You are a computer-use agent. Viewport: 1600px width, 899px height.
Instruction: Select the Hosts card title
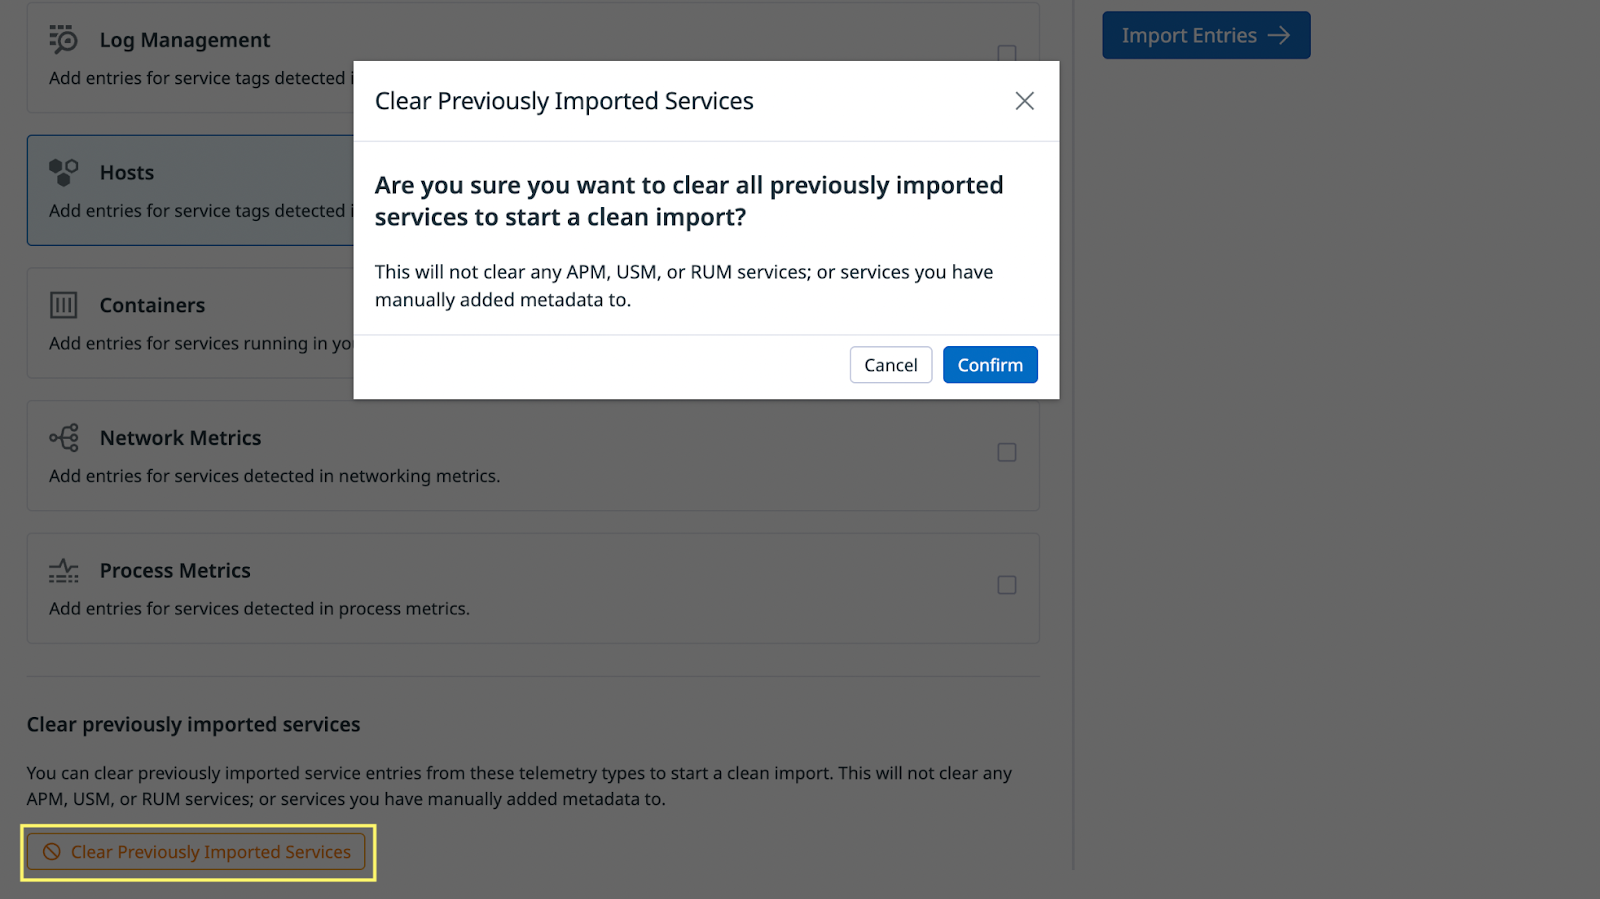point(127,173)
